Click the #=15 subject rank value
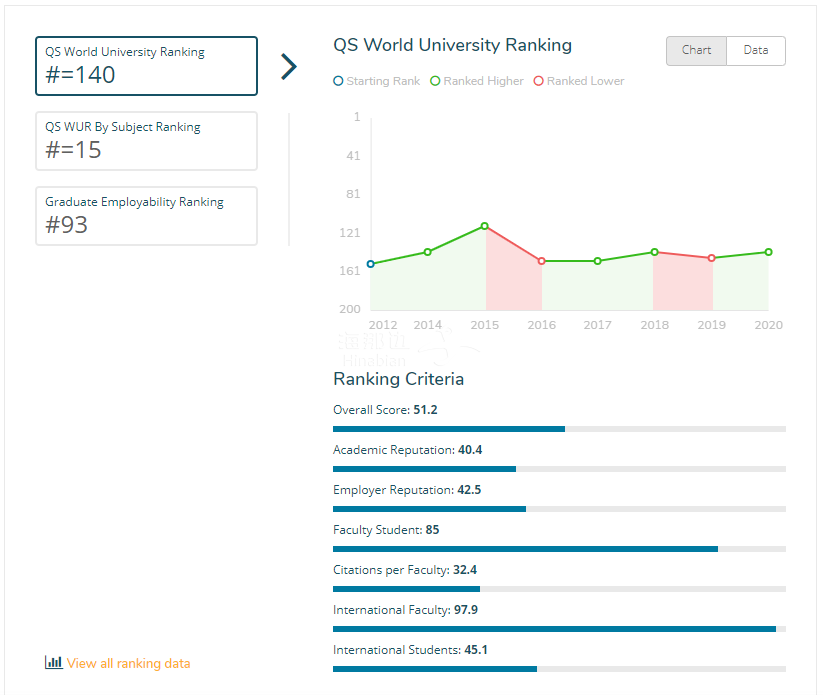Image resolution: width=823 pixels, height=695 pixels. pyautogui.click(x=73, y=150)
